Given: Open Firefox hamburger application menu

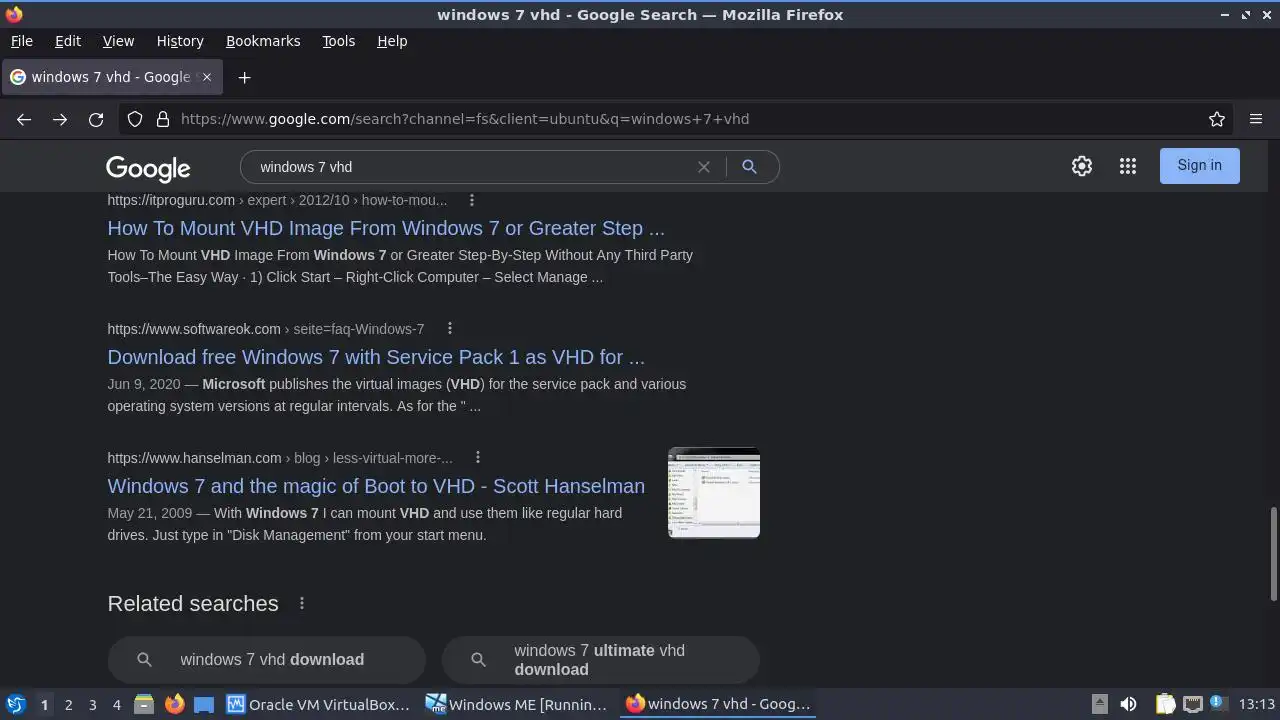Looking at the screenshot, I should coord(1256,119).
